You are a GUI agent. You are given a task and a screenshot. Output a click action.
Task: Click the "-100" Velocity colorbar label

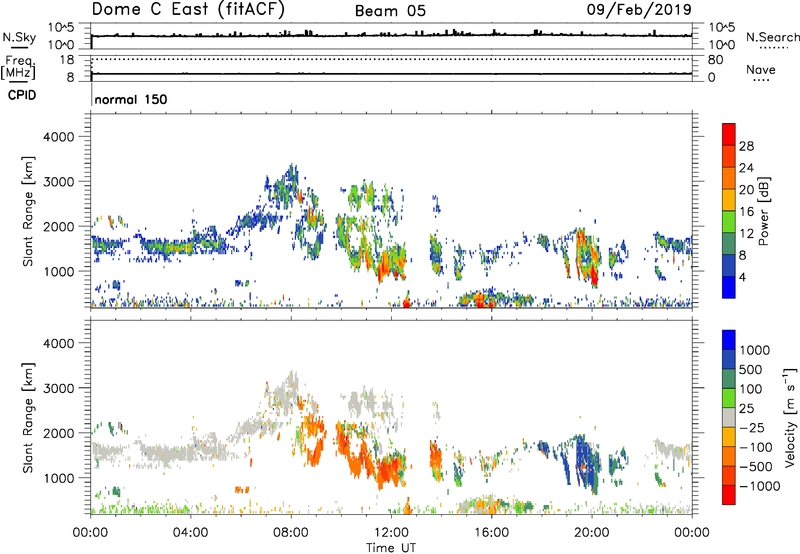coord(756,447)
